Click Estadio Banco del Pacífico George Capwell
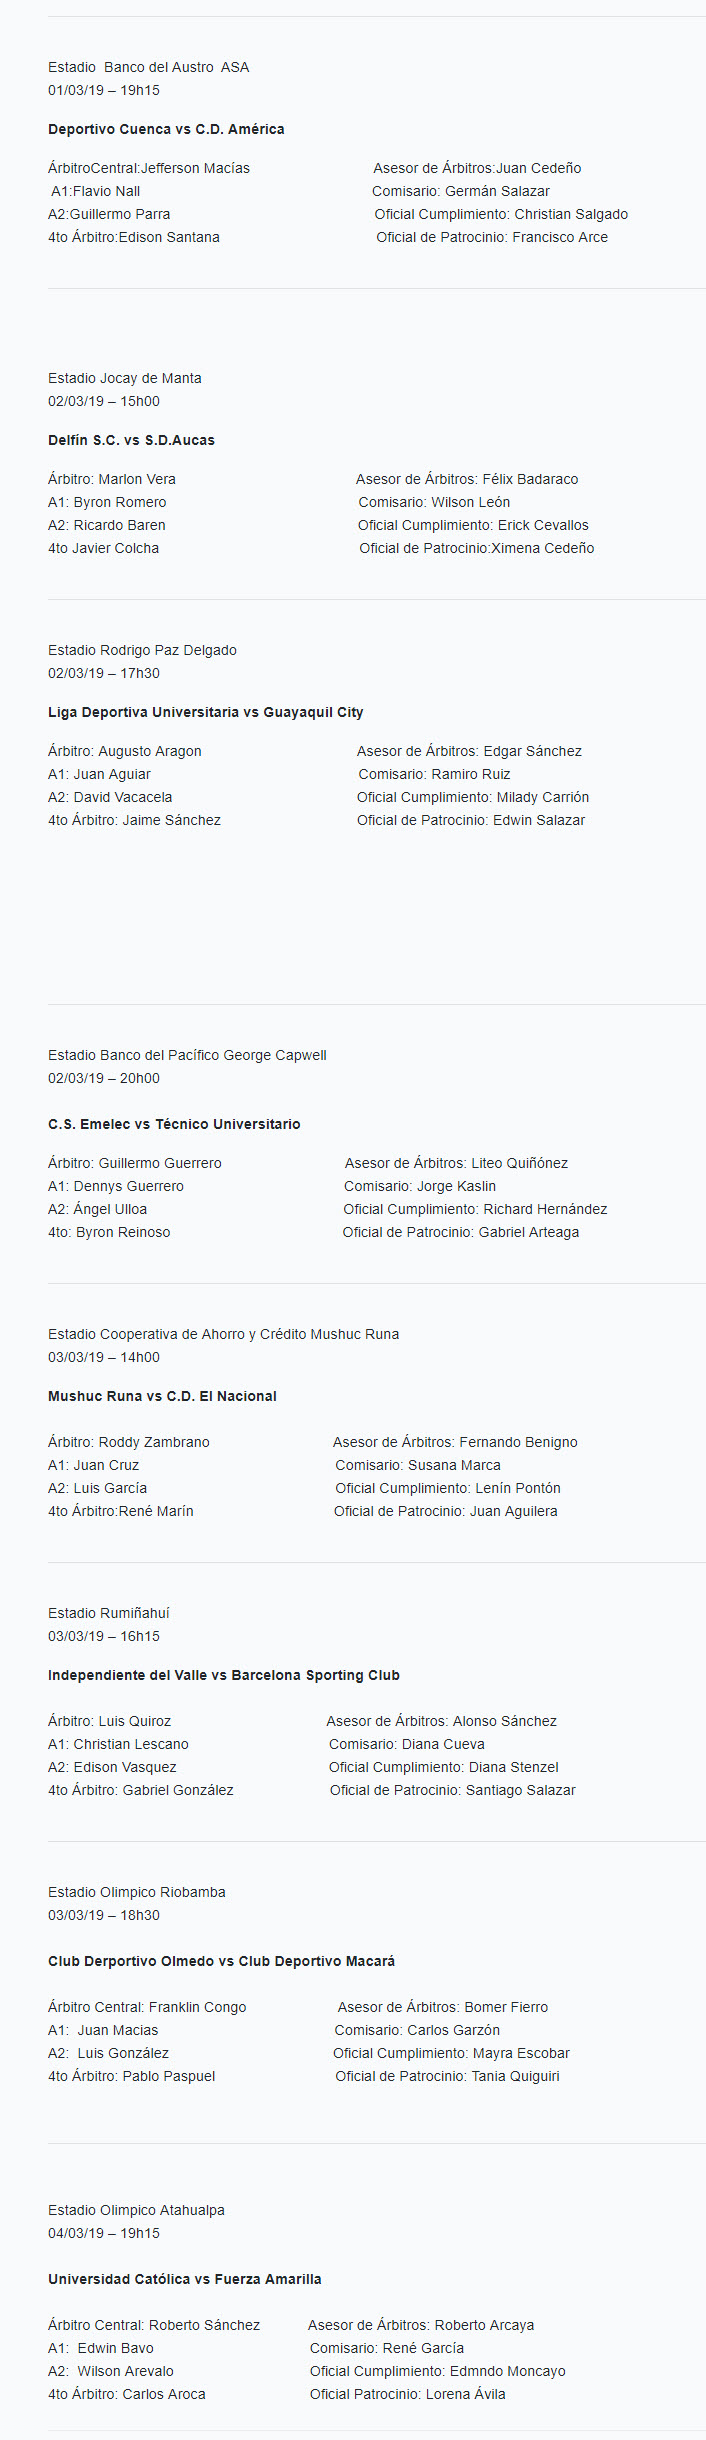Image resolution: width=706 pixels, height=2440 pixels. (187, 1055)
